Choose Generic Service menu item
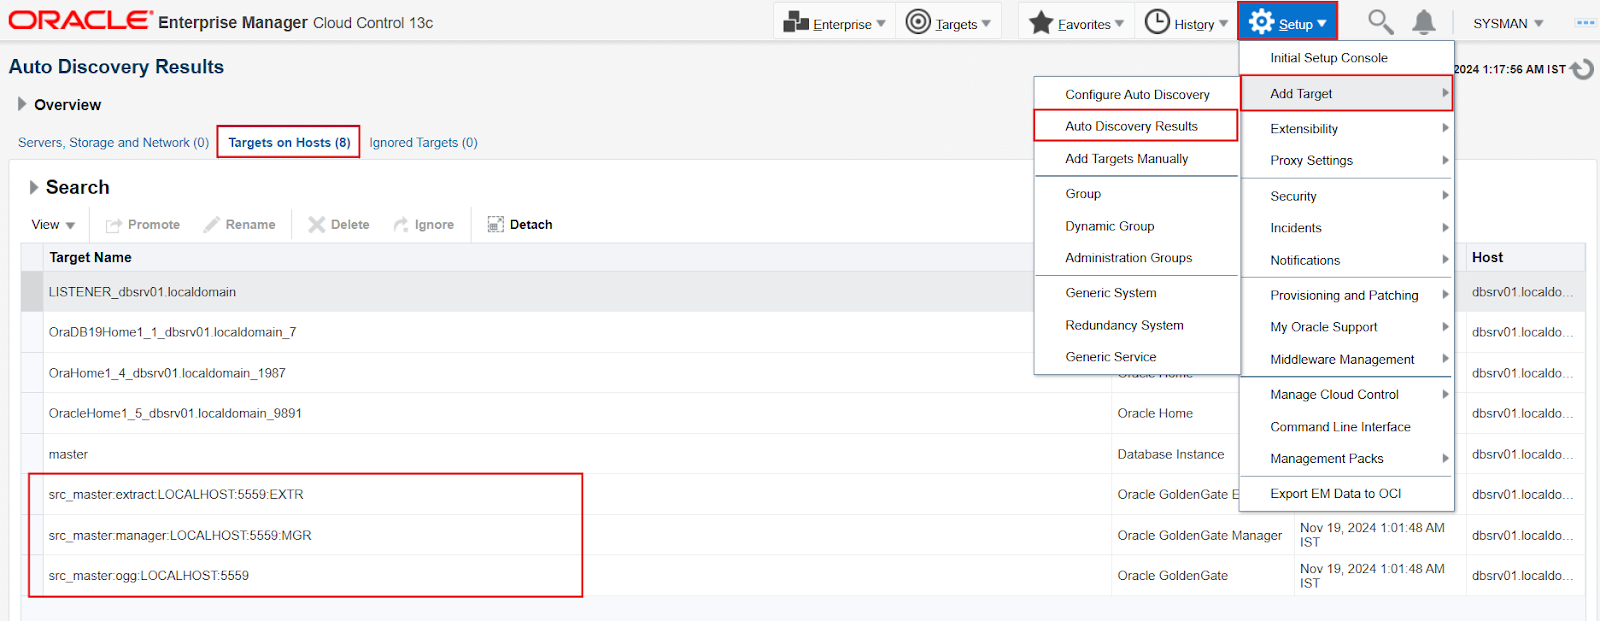 coord(1137,356)
